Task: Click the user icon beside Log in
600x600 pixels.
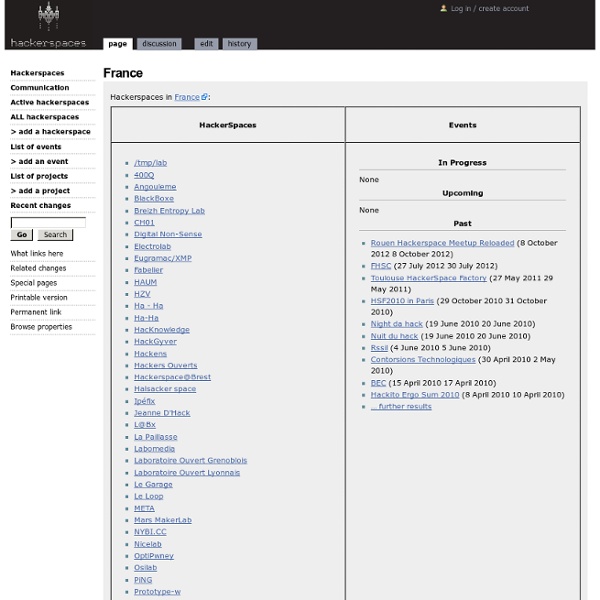Action: click(x=443, y=8)
